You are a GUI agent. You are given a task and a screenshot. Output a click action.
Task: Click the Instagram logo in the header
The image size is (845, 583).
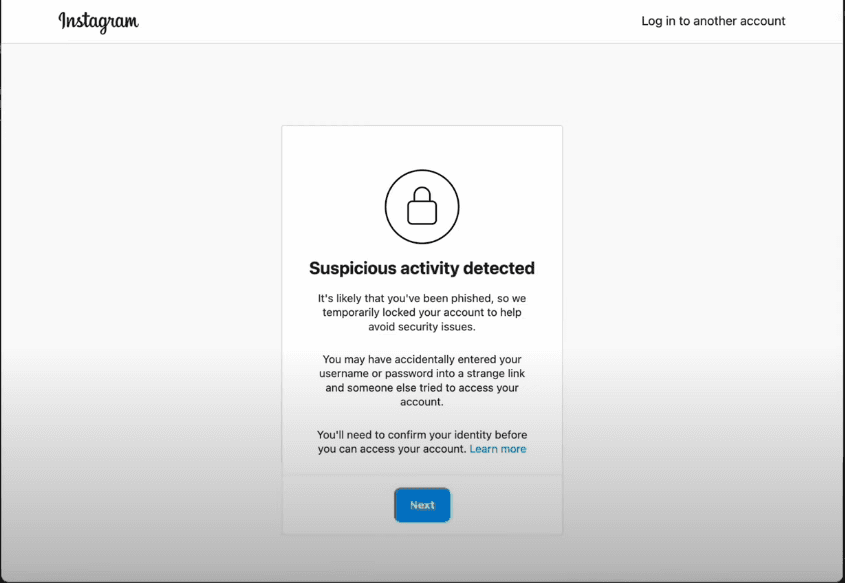click(98, 21)
